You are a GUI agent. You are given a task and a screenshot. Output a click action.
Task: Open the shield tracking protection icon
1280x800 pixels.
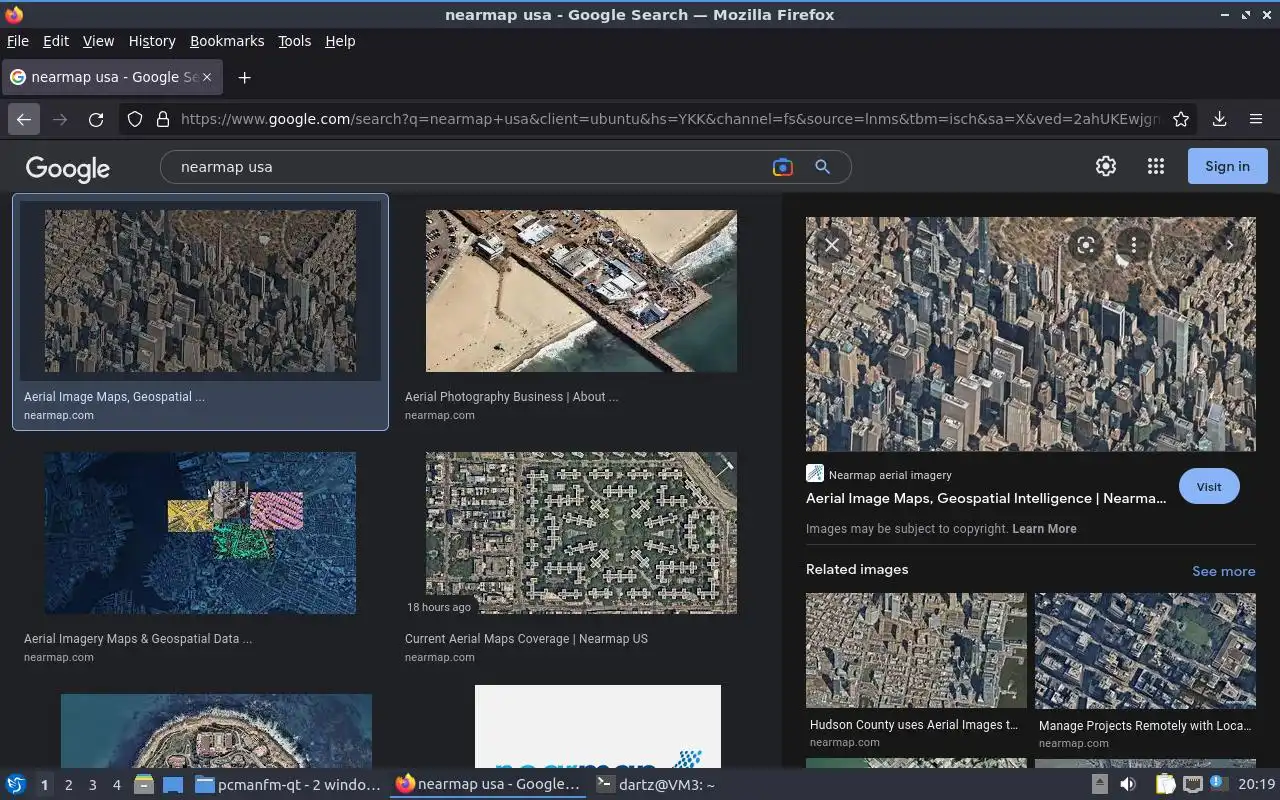point(135,119)
